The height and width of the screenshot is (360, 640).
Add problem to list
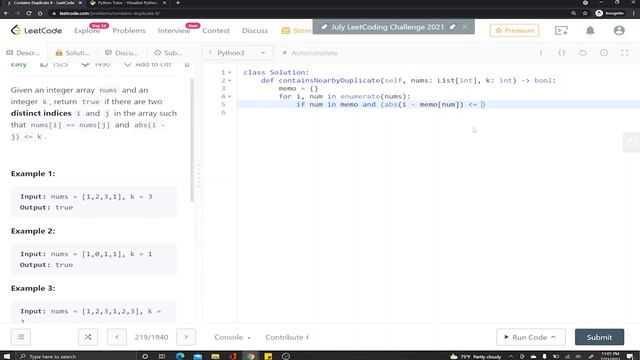tap(147, 64)
